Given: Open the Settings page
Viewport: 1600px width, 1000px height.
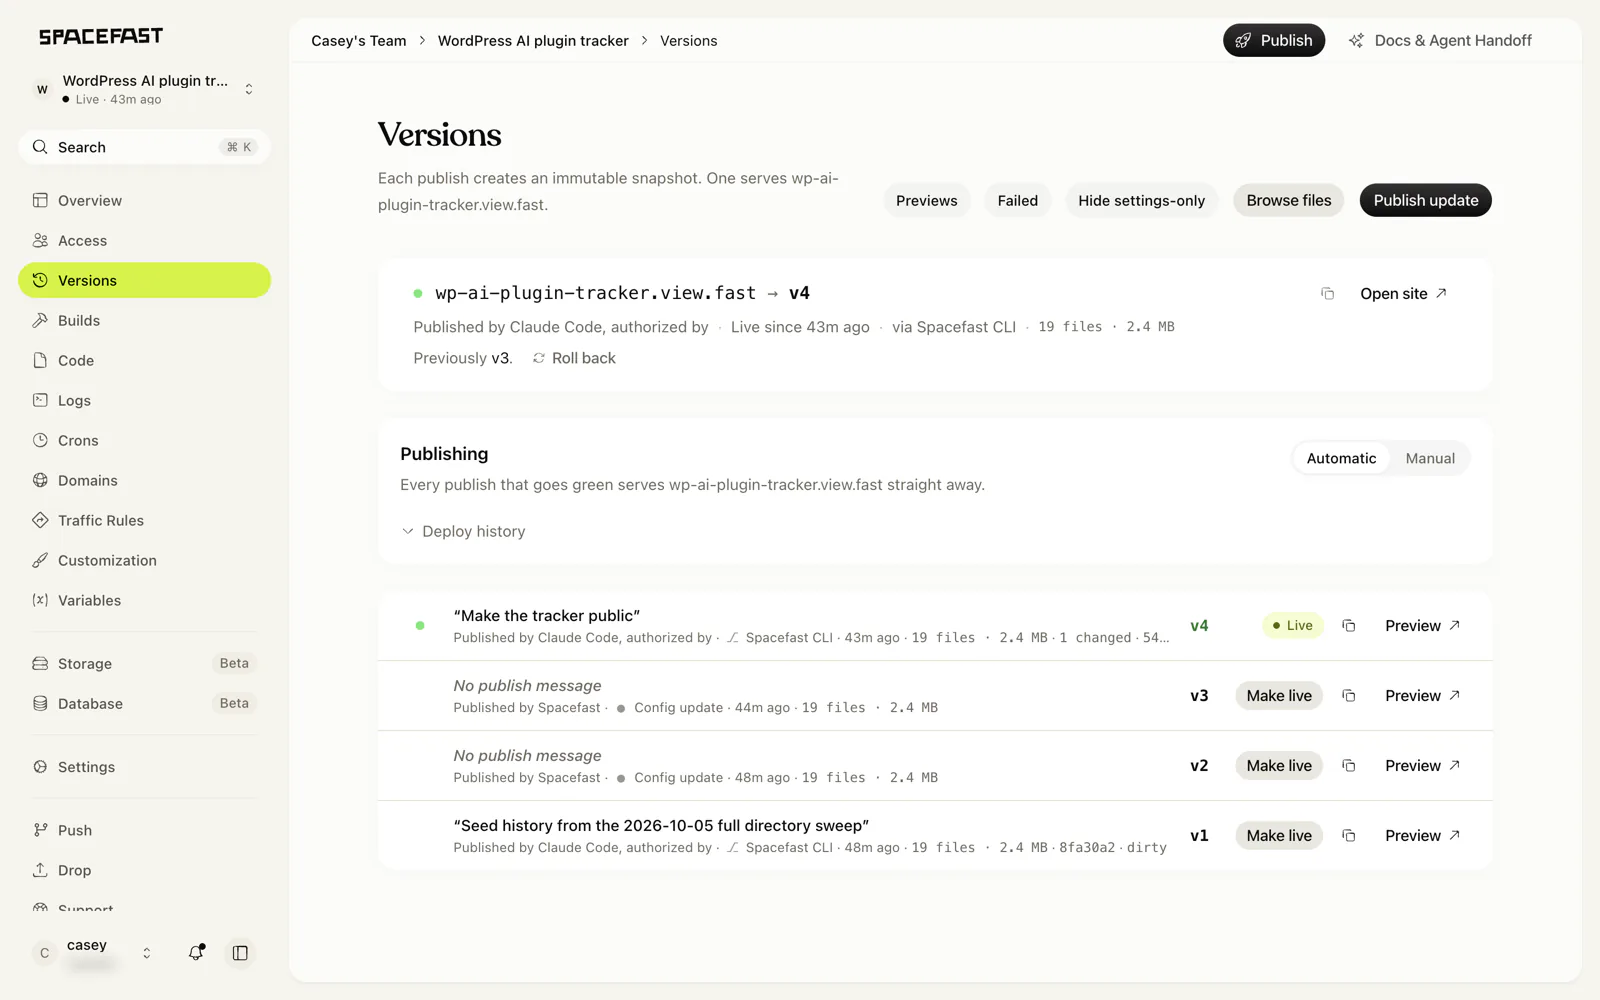Looking at the screenshot, I should tap(144, 767).
